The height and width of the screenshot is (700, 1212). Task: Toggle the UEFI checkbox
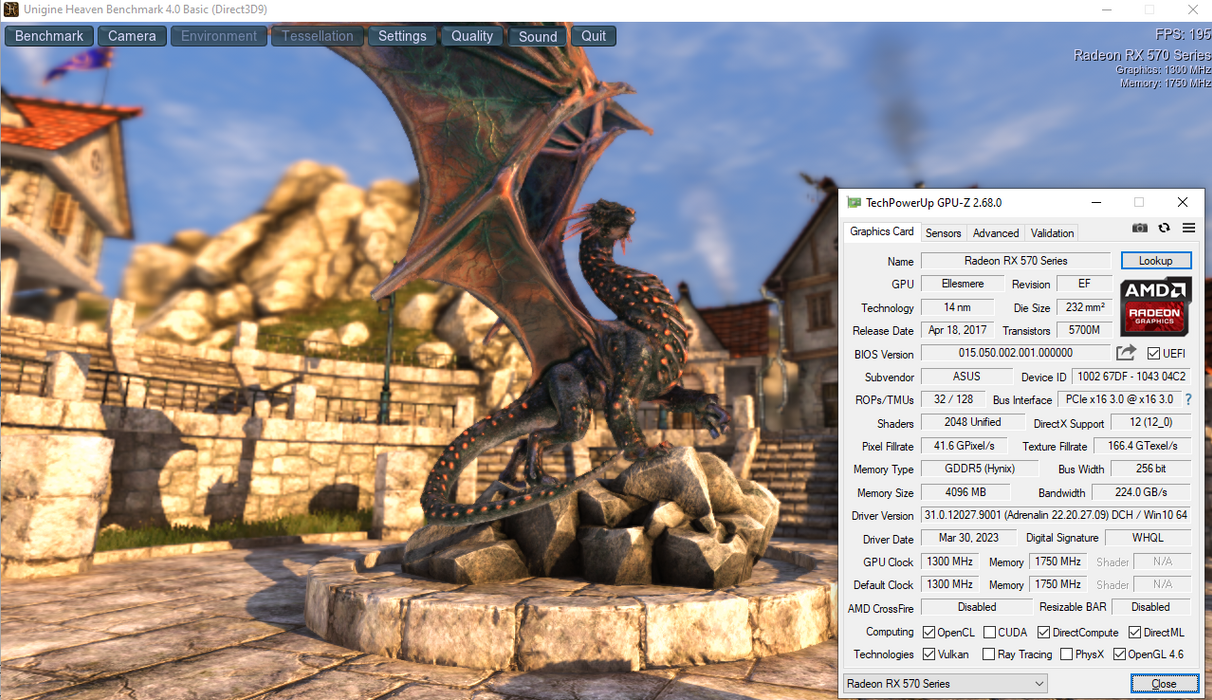[1154, 354]
